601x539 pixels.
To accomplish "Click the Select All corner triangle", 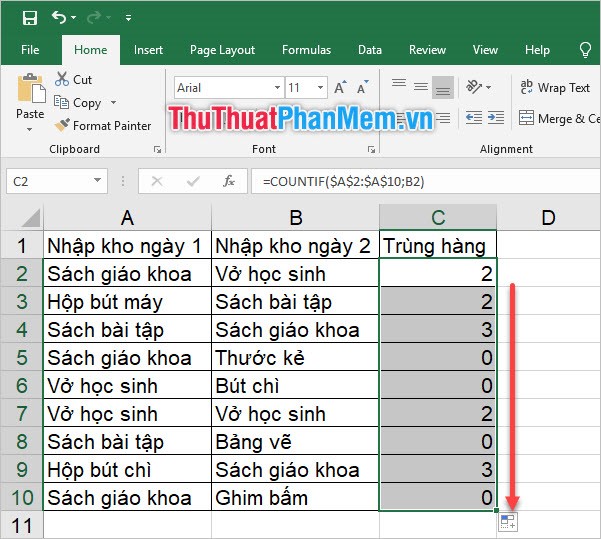I will tap(31, 217).
